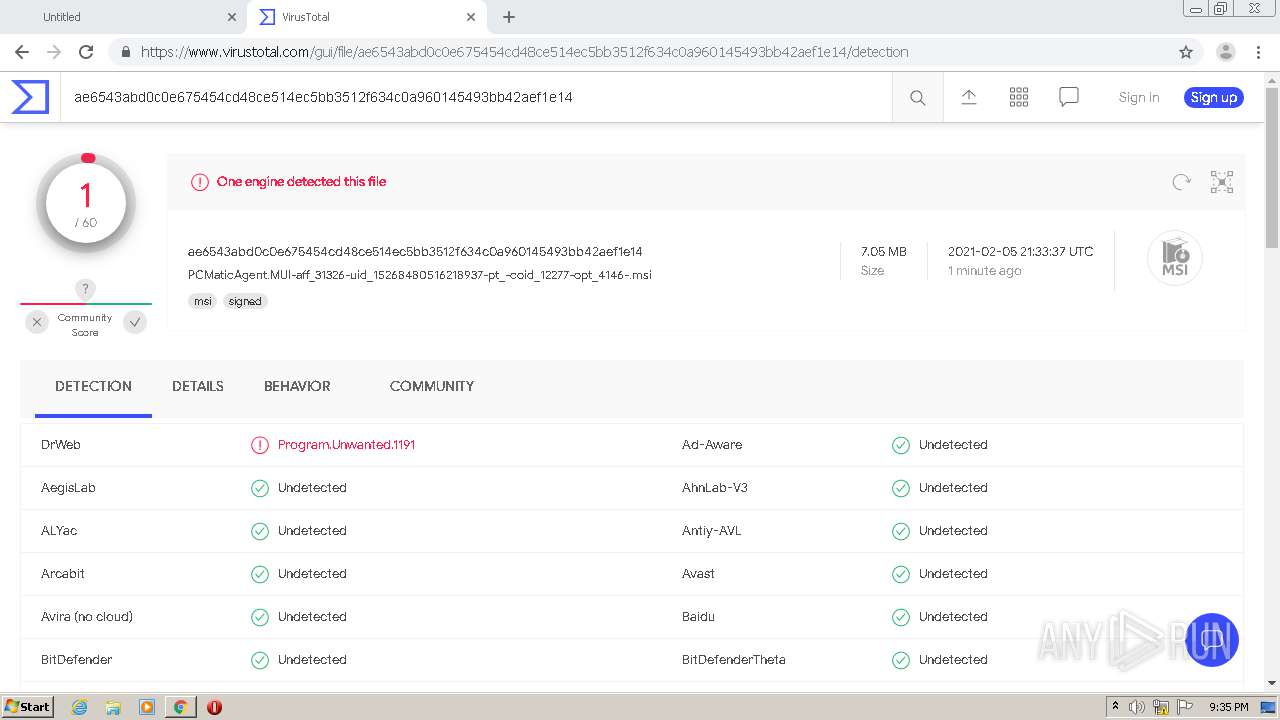Click the 2021-02-05 21:33:37 UTC timestamp
Viewport: 1280px width, 720px height.
(1021, 252)
